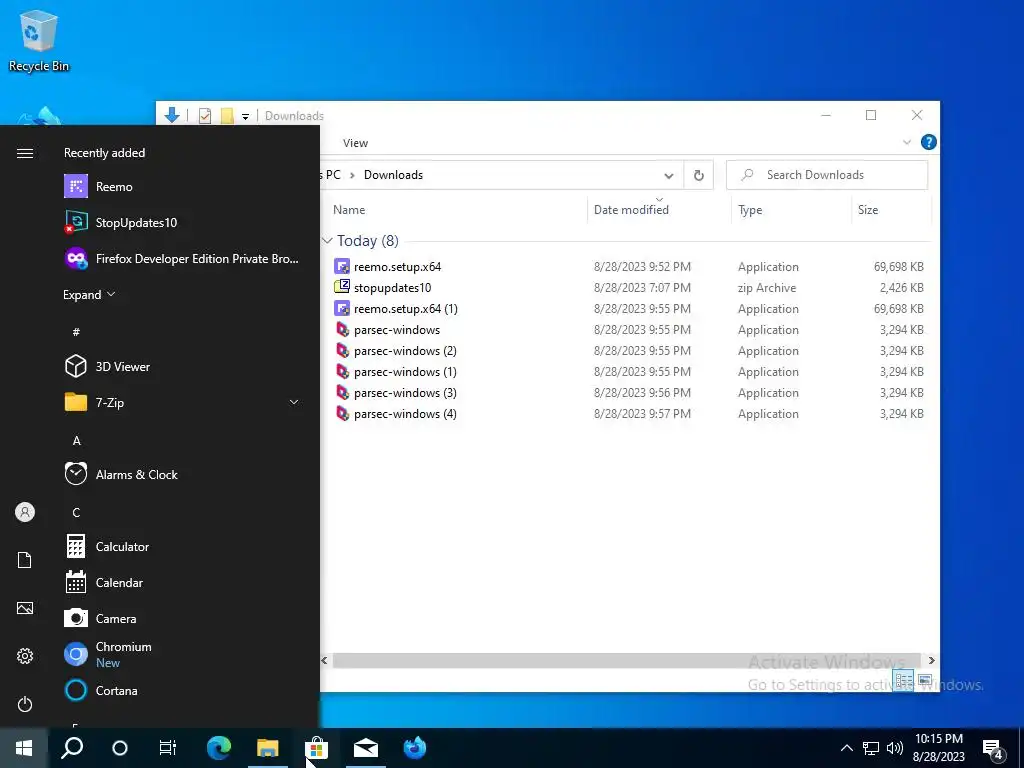Expand the Explorer ribbon chevron
This screenshot has width=1024, height=768.
pyautogui.click(x=906, y=142)
